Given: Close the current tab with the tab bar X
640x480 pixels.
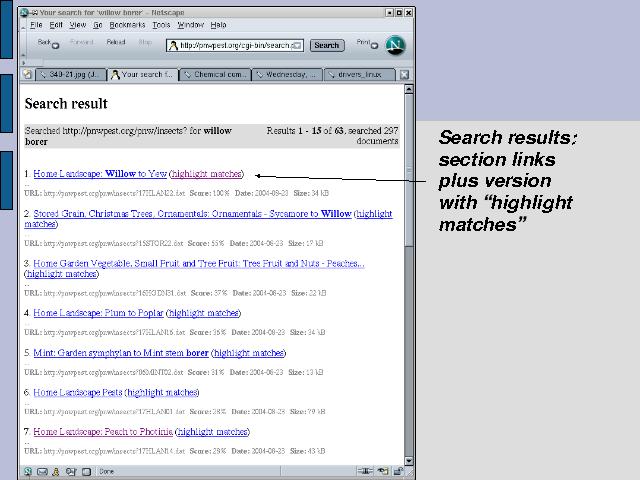Looking at the screenshot, I should tap(404, 74).
